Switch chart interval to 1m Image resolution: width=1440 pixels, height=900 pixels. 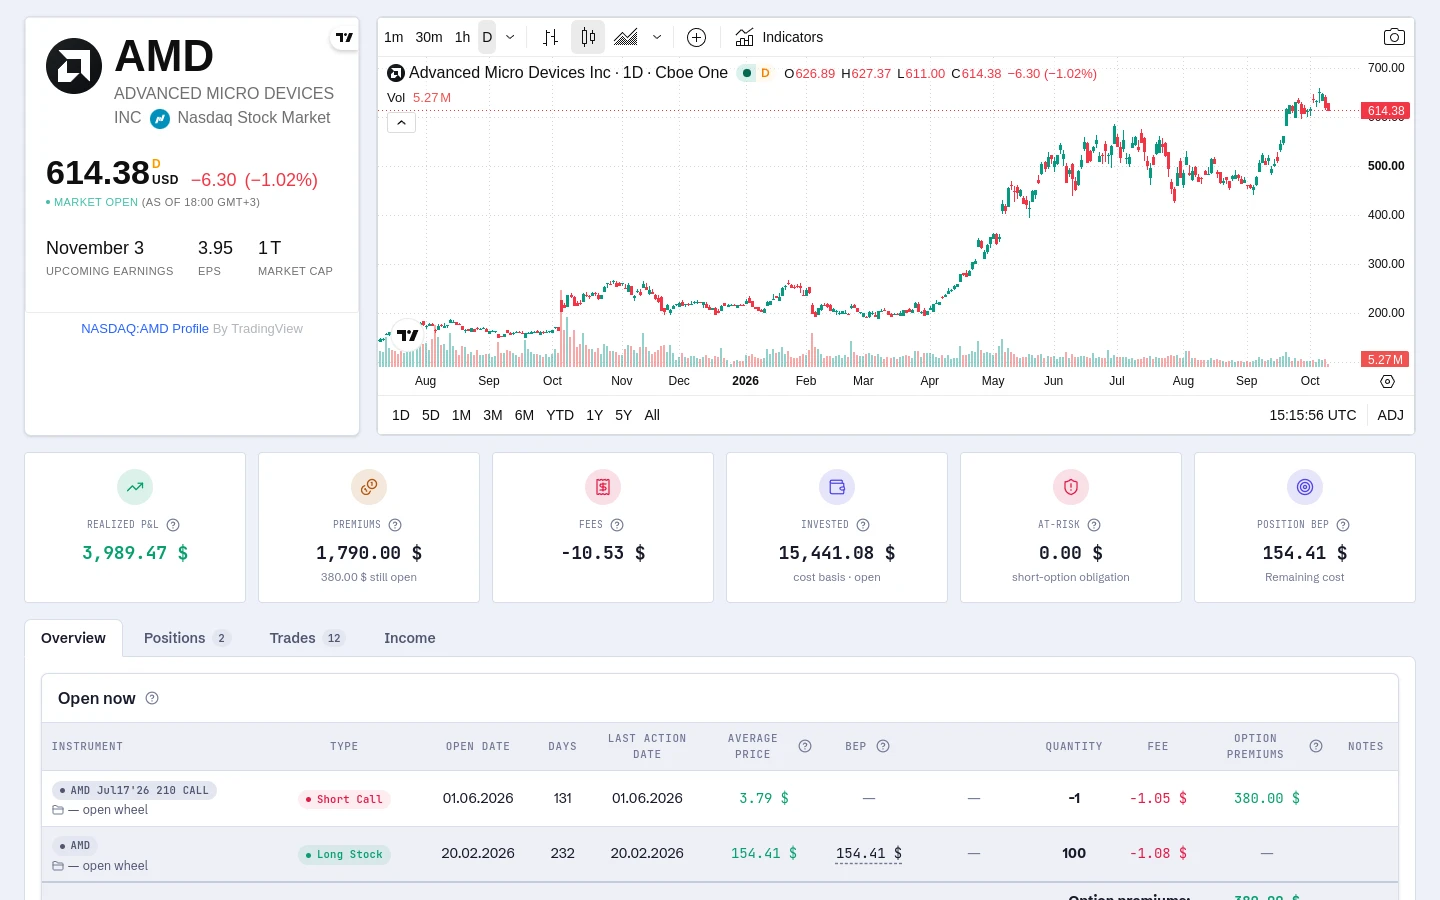(394, 37)
